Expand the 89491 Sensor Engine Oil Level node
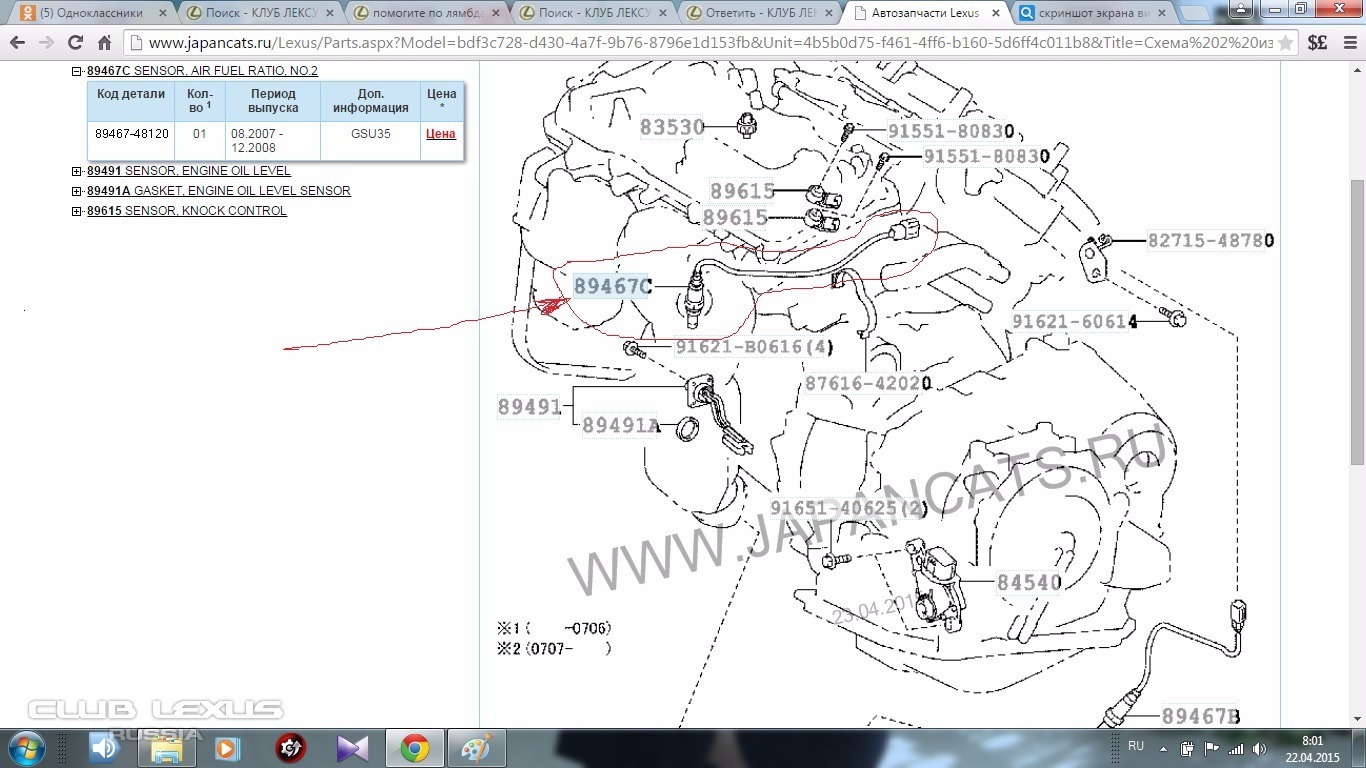Image resolution: width=1366 pixels, height=768 pixels. pyautogui.click(x=77, y=171)
